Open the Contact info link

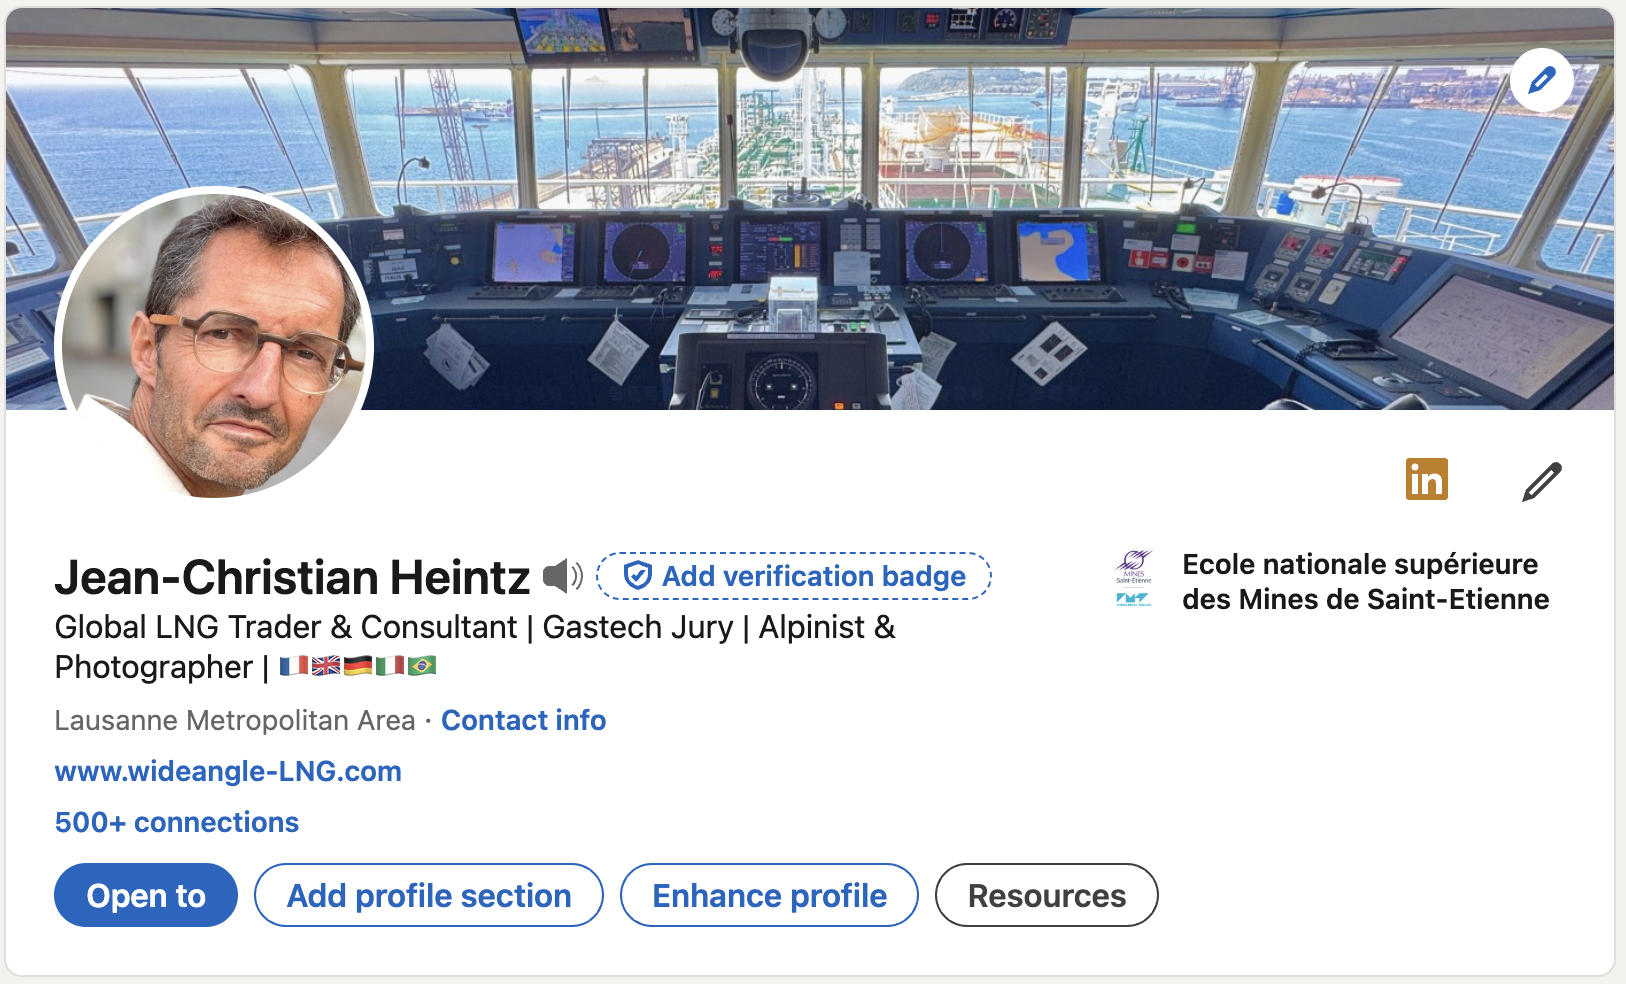click(x=523, y=720)
